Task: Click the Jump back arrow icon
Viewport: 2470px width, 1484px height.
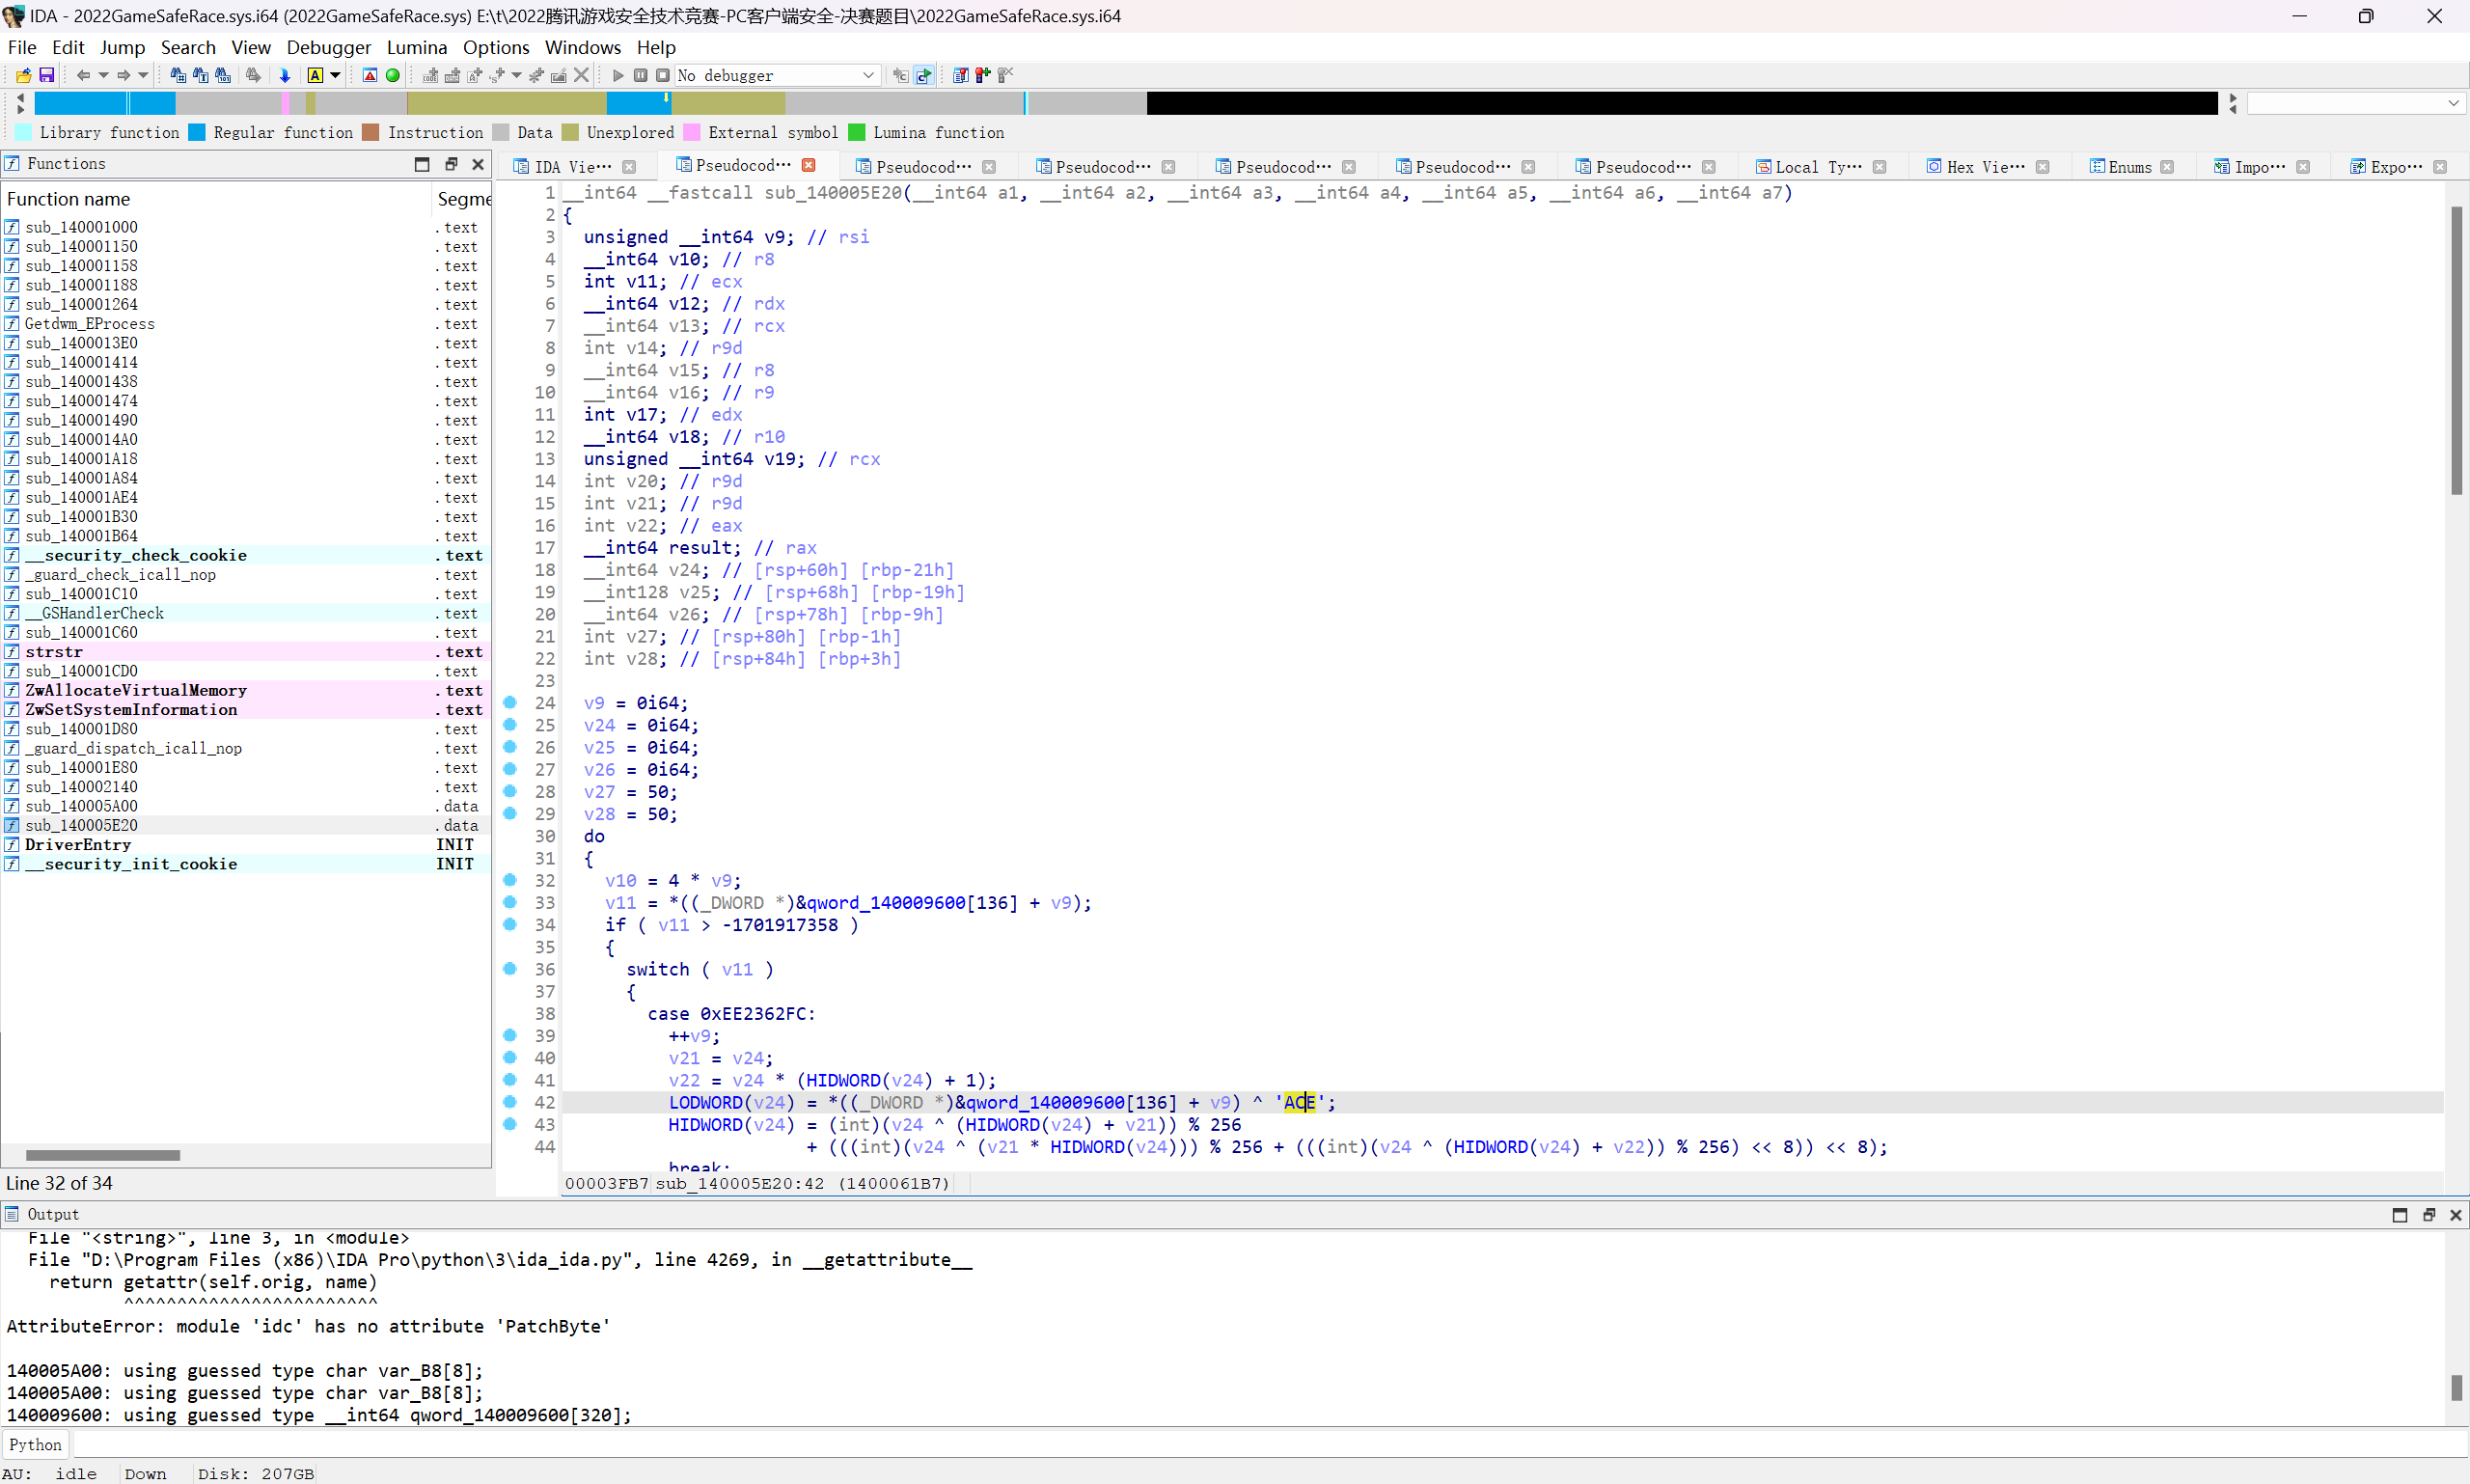Action: (x=83, y=75)
